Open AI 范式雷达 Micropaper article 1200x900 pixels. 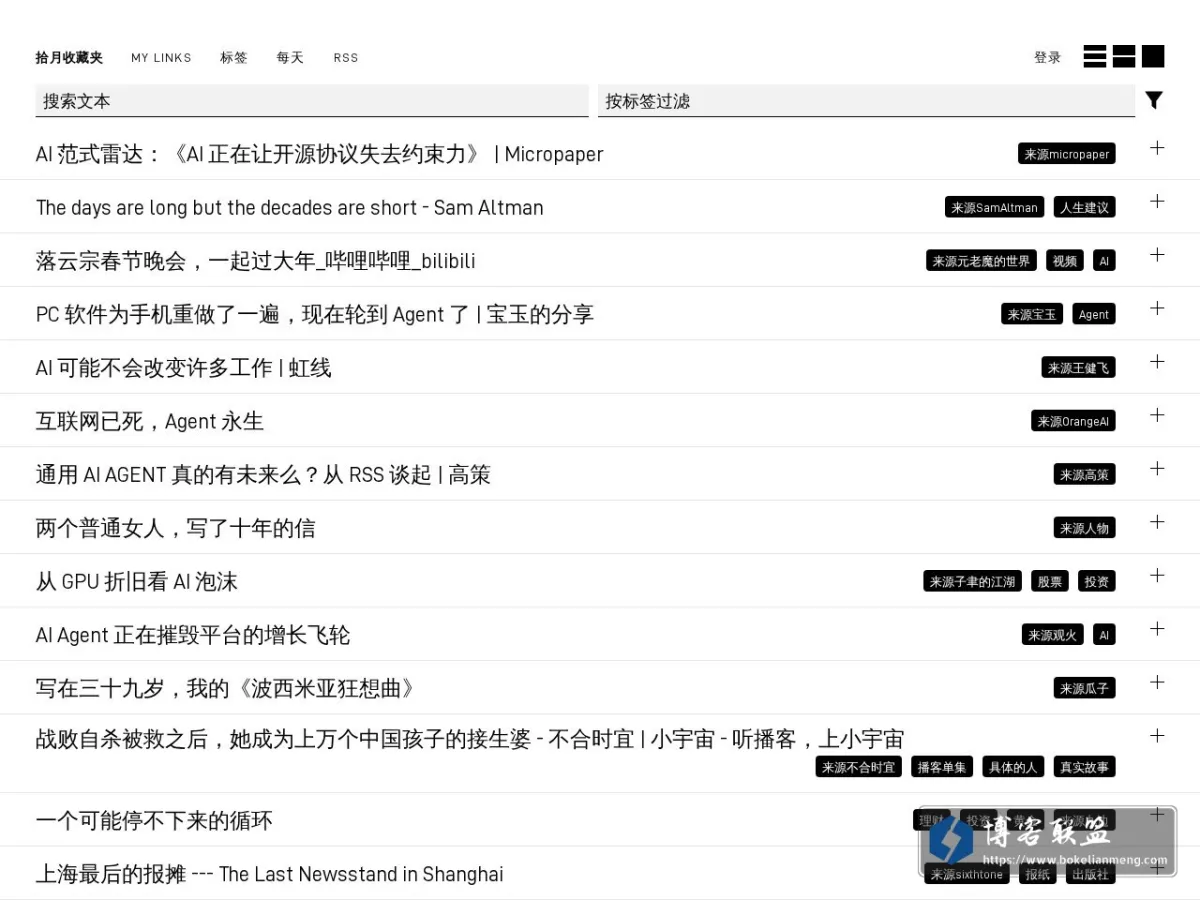320,154
